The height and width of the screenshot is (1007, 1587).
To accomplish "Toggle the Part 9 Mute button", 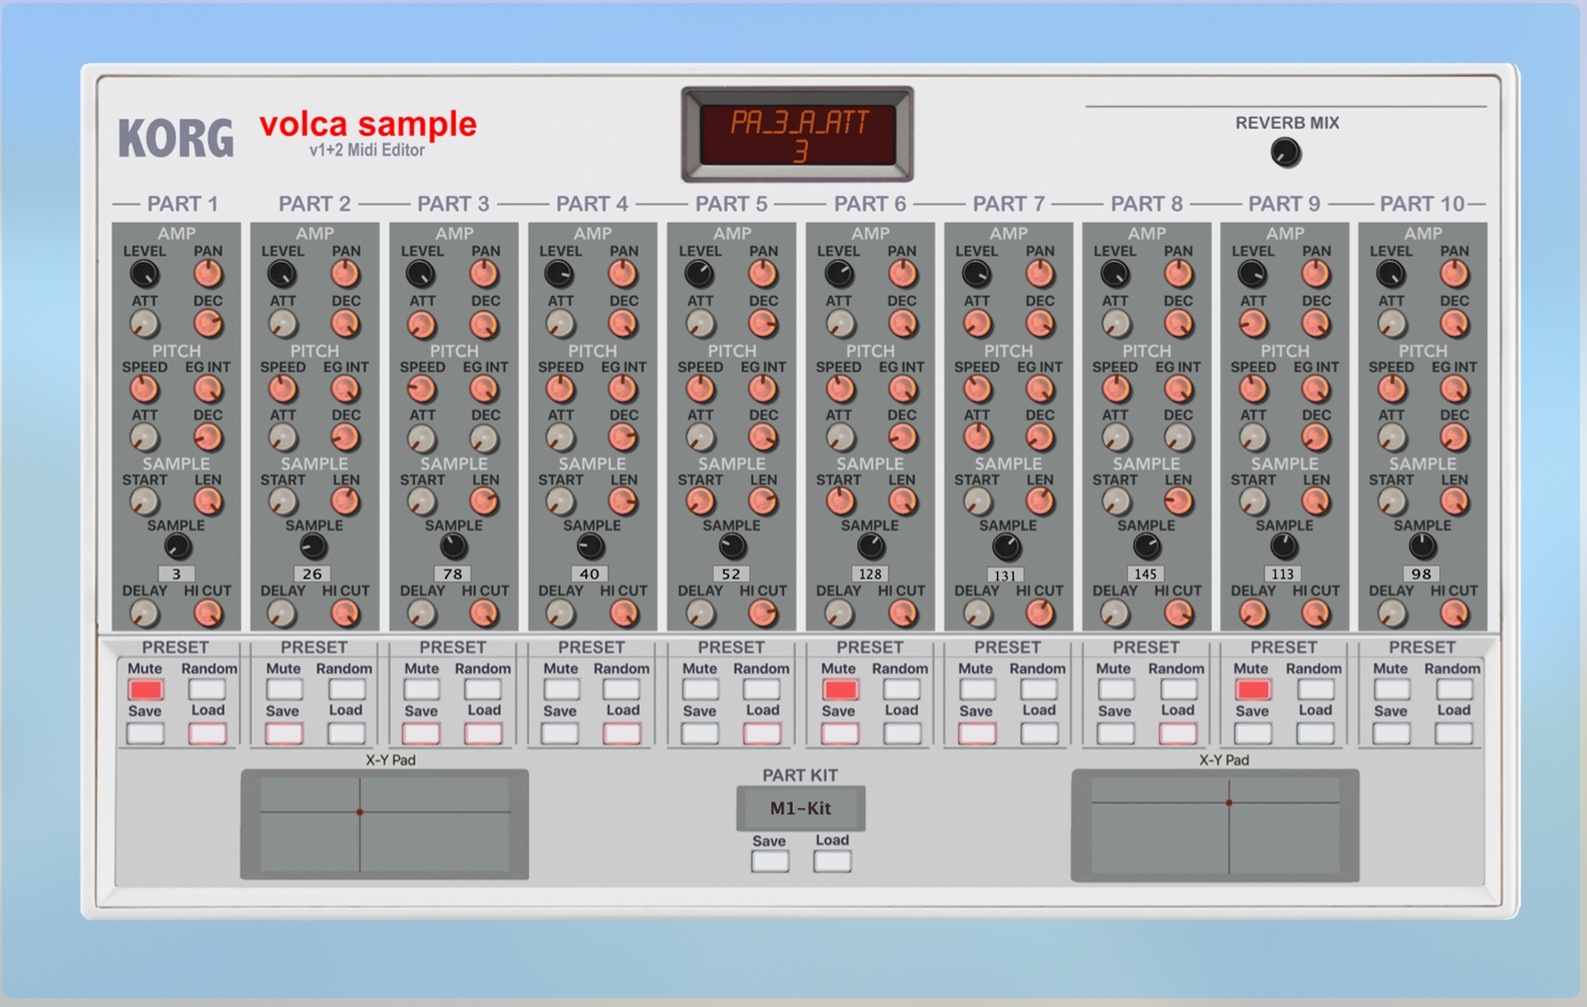I will point(1252,690).
